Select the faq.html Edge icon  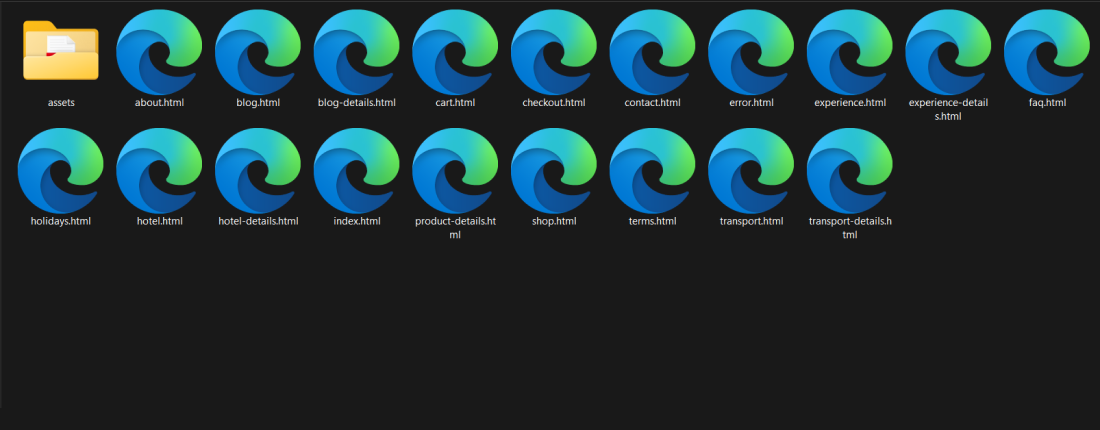(x=1047, y=52)
